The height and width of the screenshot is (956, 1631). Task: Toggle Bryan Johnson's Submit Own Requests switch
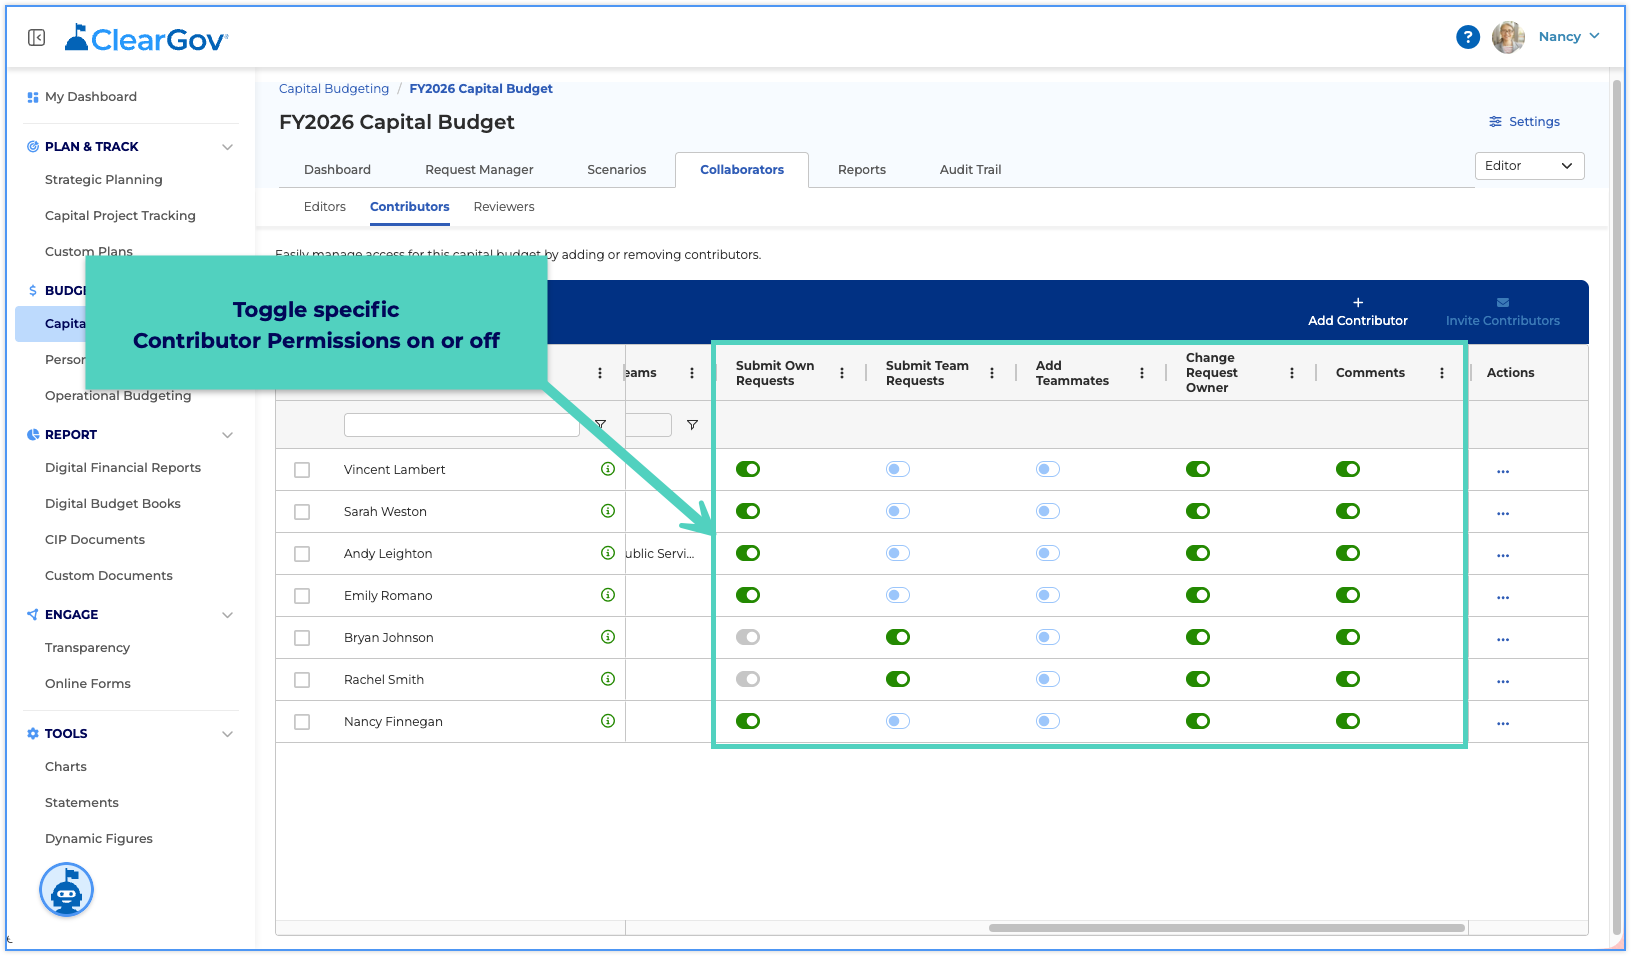coord(748,637)
